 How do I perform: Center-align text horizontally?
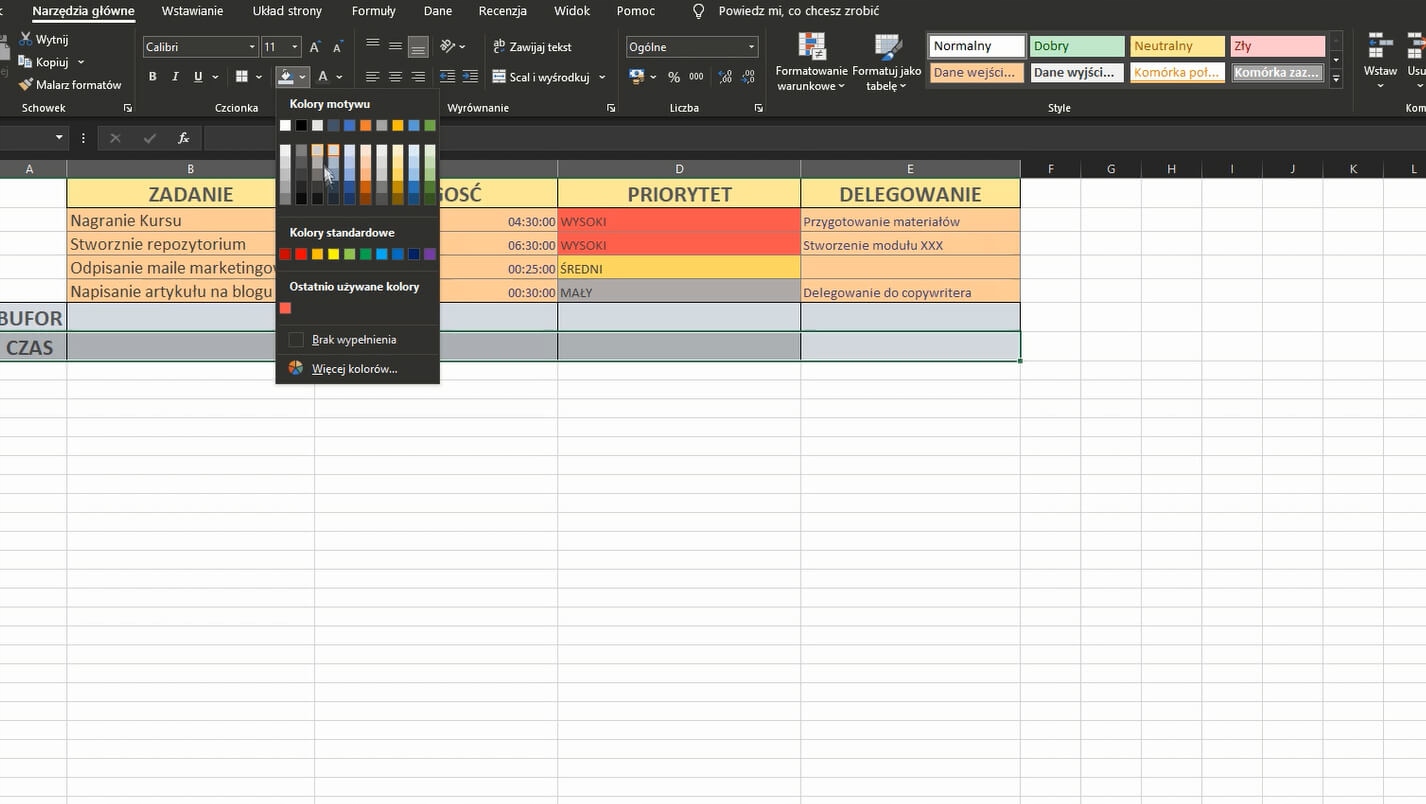click(x=395, y=77)
